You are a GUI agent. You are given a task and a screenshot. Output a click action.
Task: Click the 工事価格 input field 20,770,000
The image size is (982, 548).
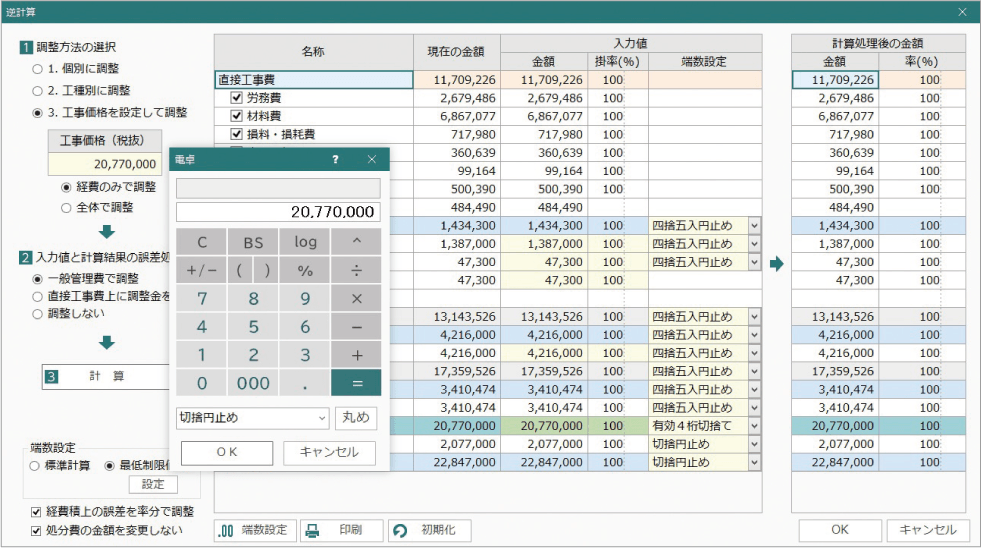(105, 164)
